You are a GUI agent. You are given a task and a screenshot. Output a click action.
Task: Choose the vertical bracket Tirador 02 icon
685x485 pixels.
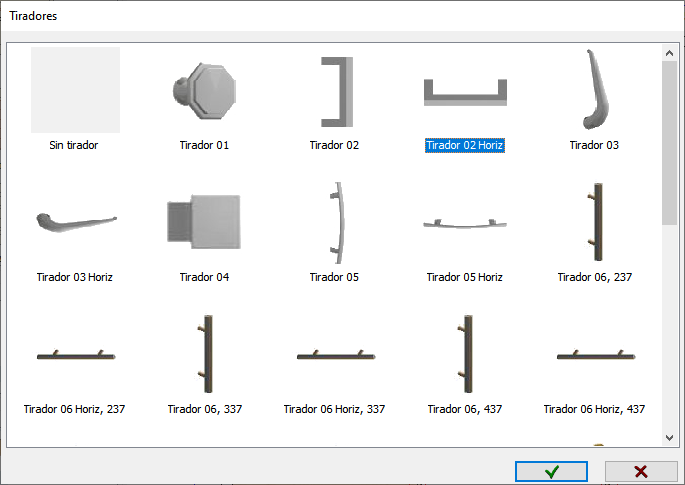[337, 92]
